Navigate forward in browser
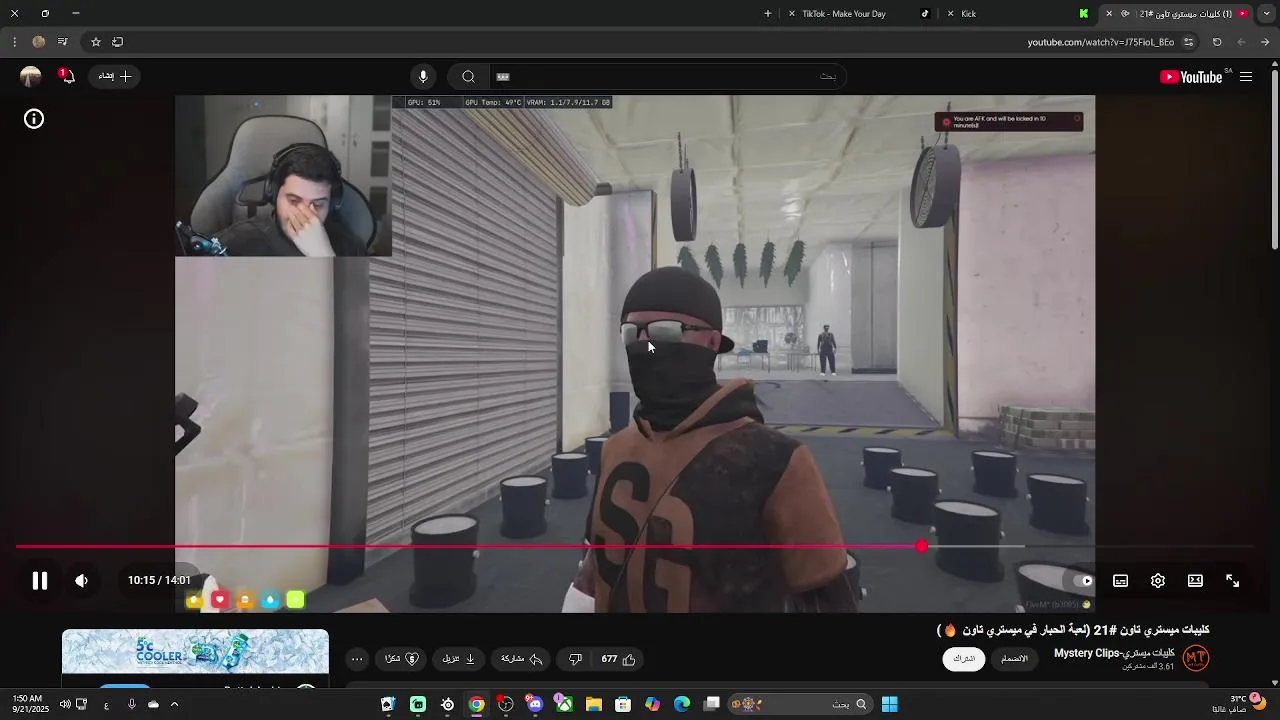Viewport: 1280px width, 720px height. (1241, 42)
